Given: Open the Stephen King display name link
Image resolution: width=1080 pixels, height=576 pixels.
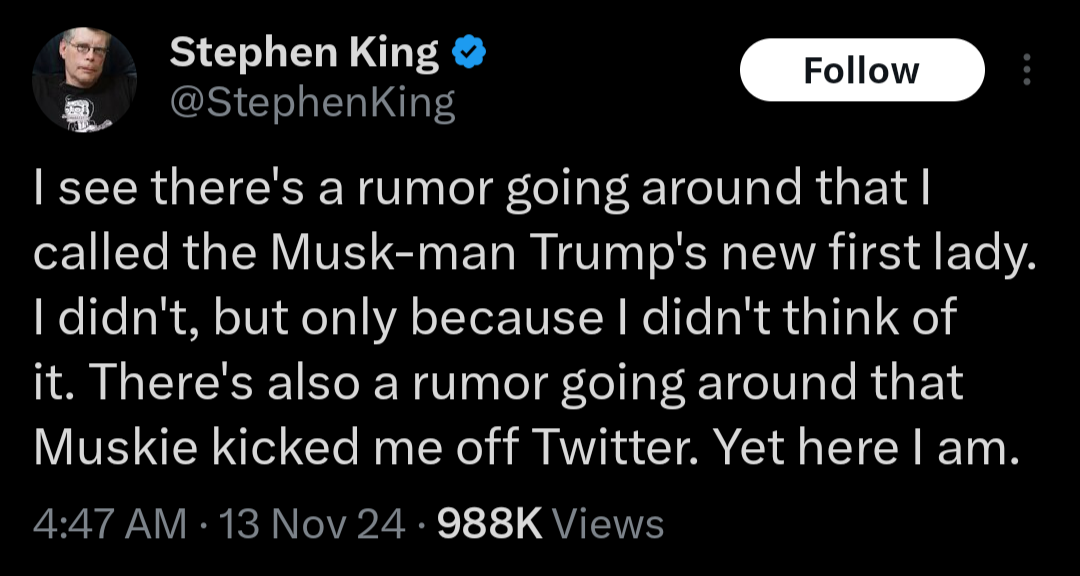Looking at the screenshot, I should (x=304, y=53).
